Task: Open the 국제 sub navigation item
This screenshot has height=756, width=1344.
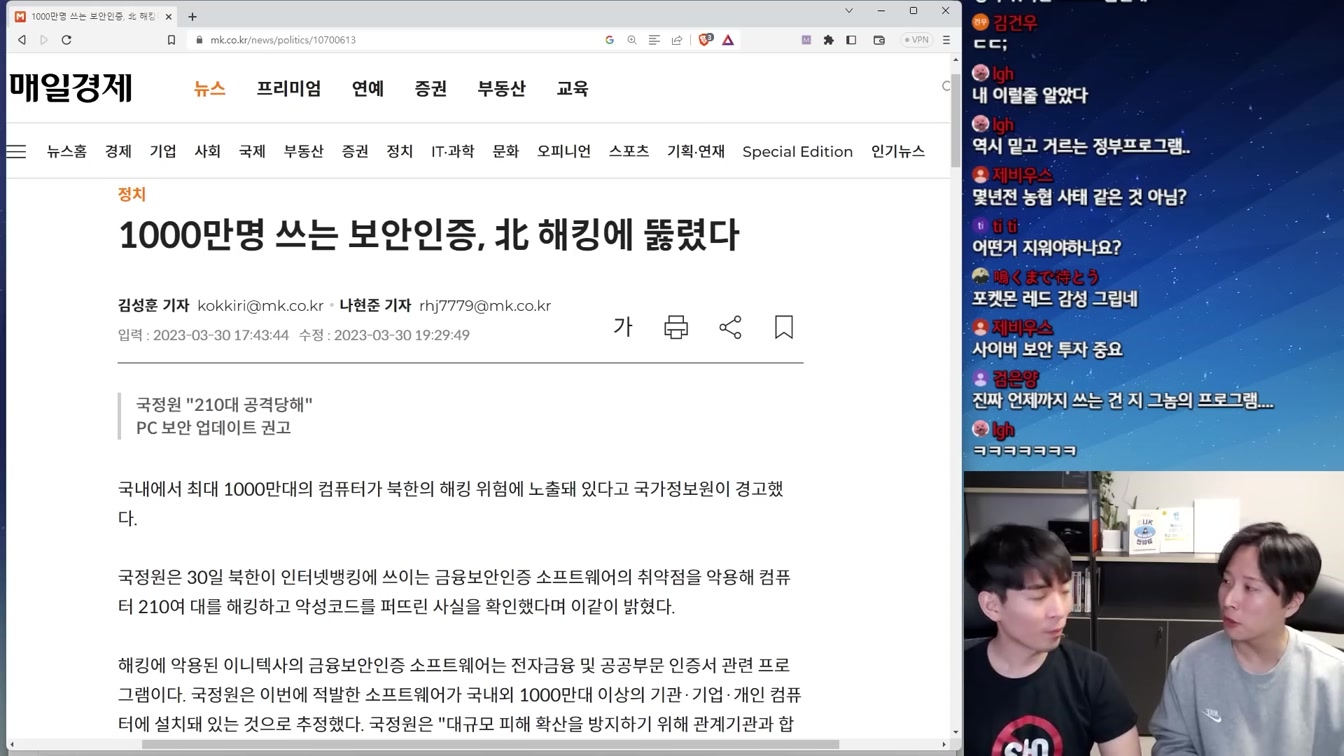Action: [x=252, y=151]
